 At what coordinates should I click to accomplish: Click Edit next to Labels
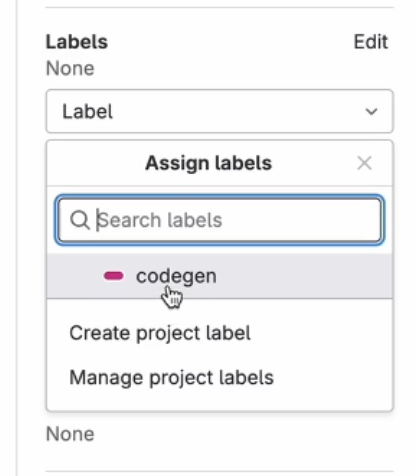click(x=371, y=42)
